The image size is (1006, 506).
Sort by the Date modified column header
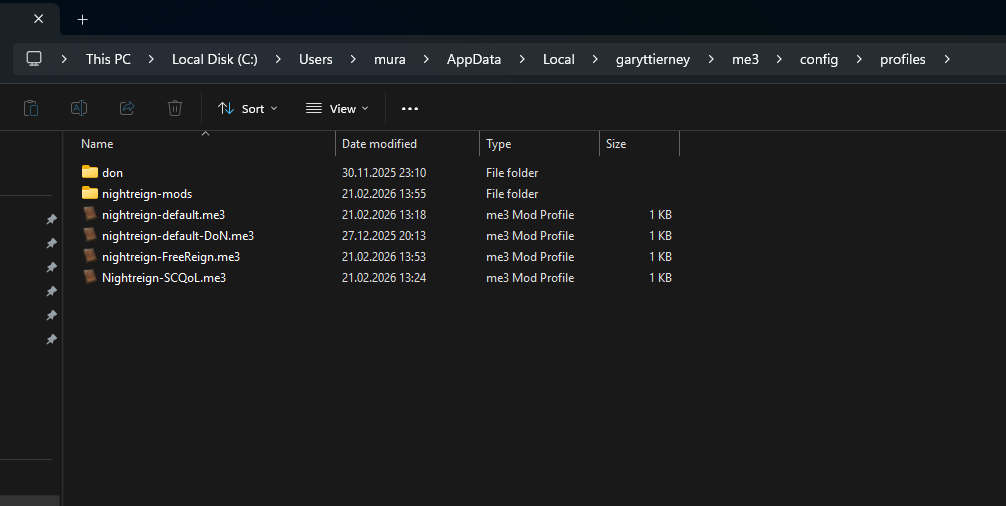click(379, 144)
